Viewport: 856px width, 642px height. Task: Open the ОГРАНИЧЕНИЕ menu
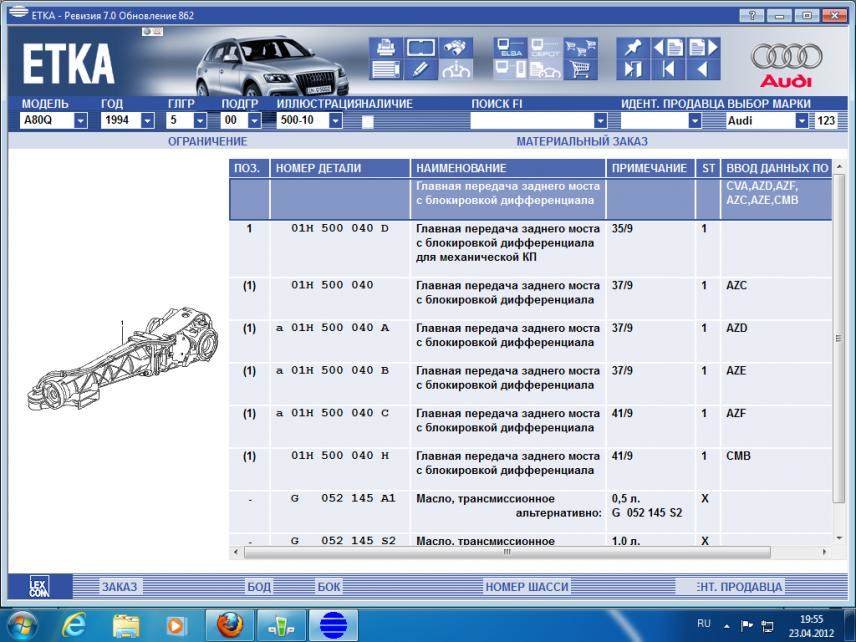(207, 141)
